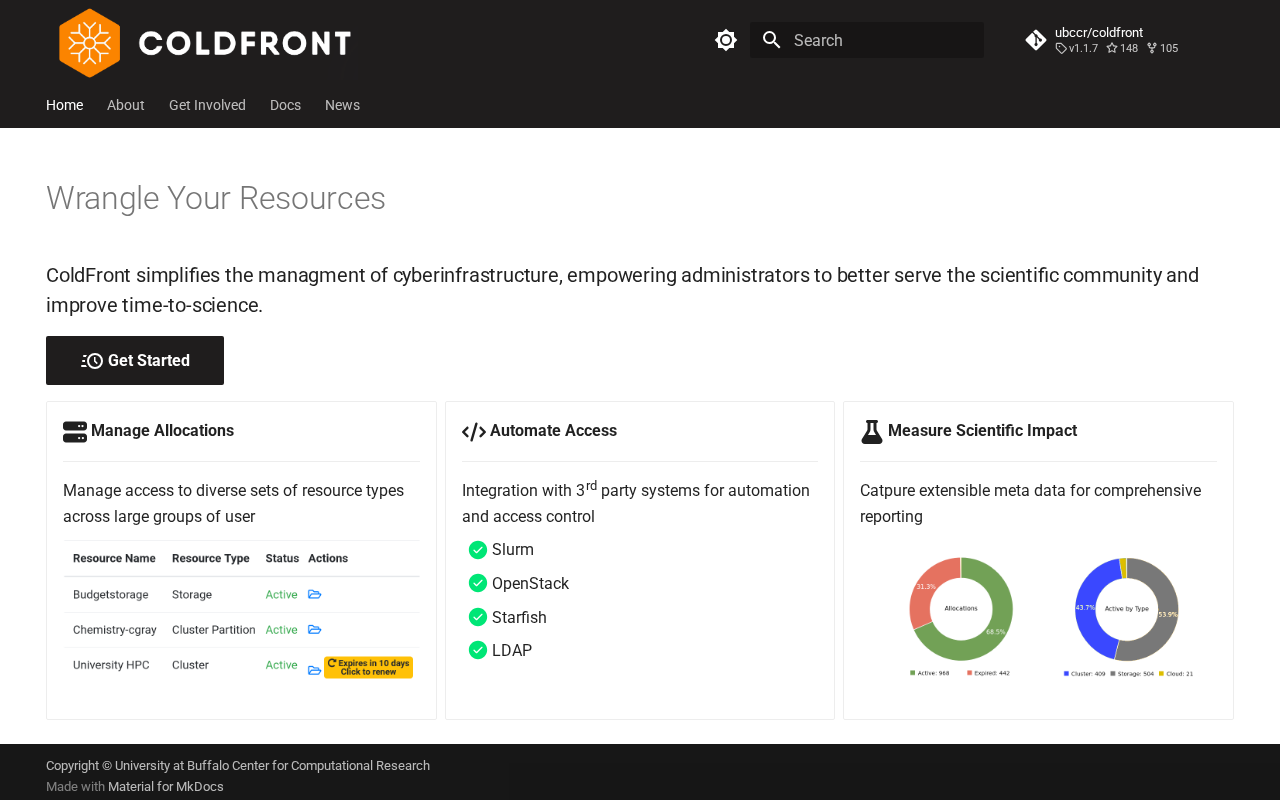Viewport: 1280px width, 800px height.
Task: Toggle the light/dark color scheme
Action: 726,40
